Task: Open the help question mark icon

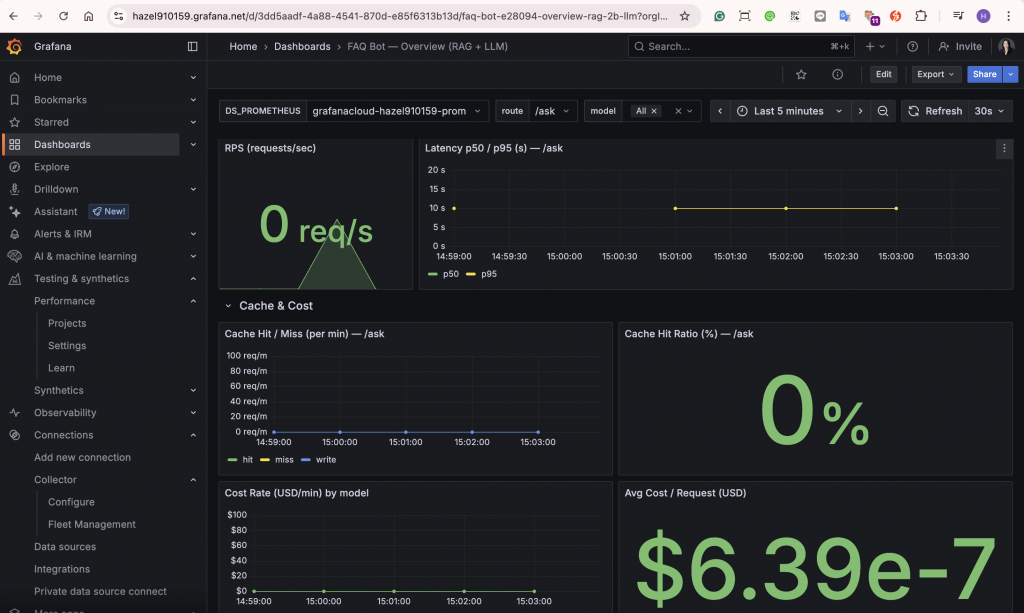Action: (912, 46)
